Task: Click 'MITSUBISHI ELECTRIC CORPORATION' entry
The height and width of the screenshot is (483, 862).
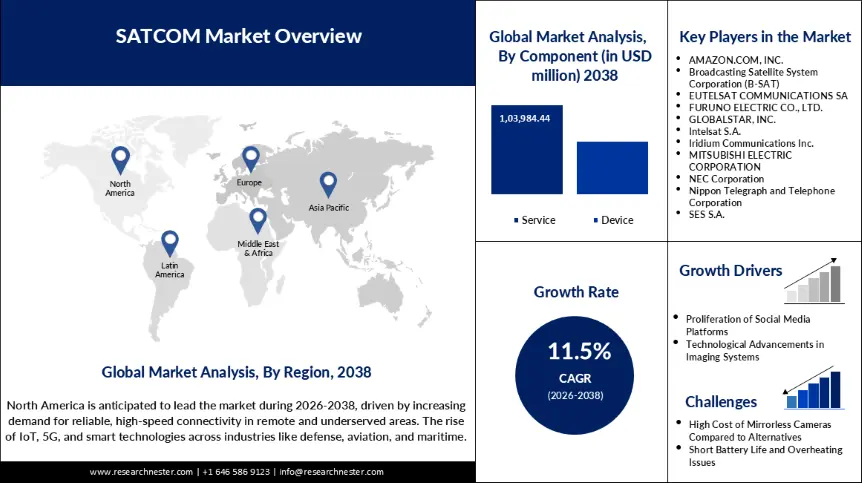Action: pyautogui.click(x=741, y=161)
